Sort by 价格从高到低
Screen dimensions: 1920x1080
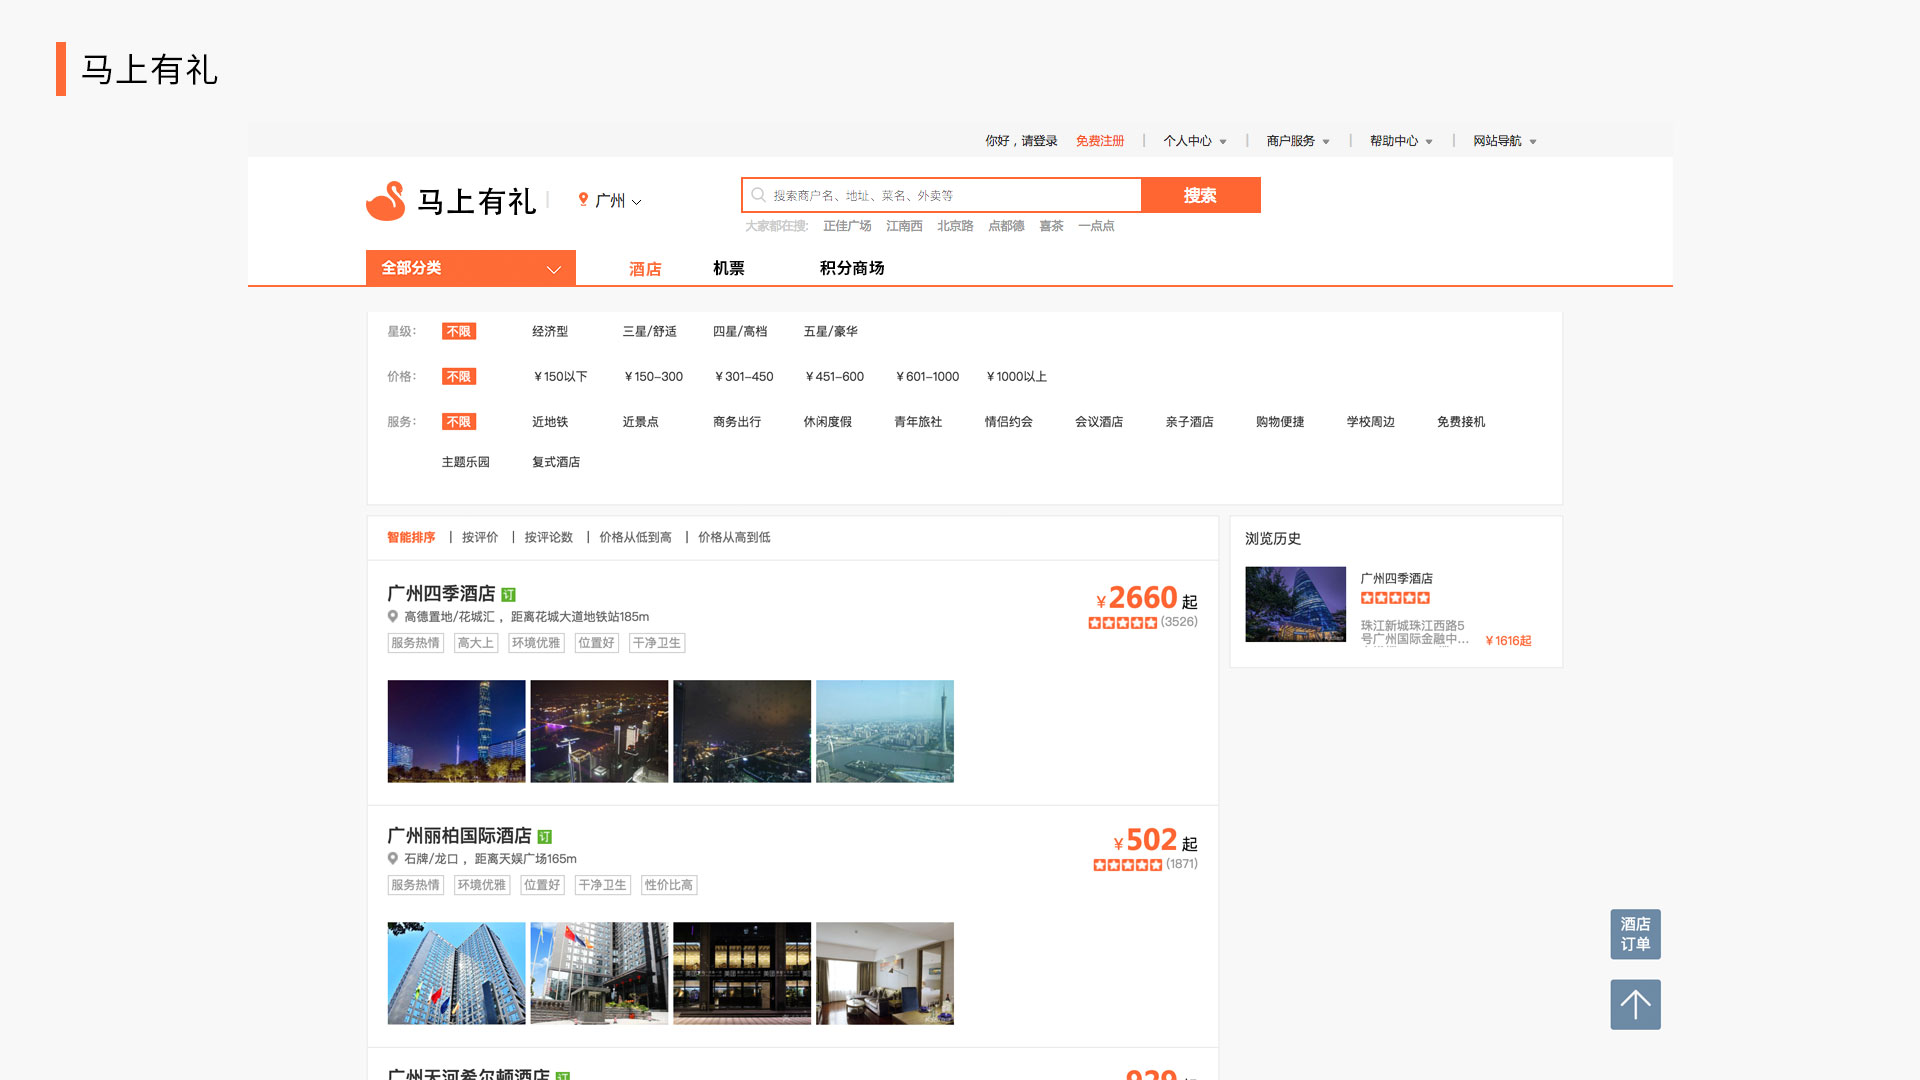(734, 538)
